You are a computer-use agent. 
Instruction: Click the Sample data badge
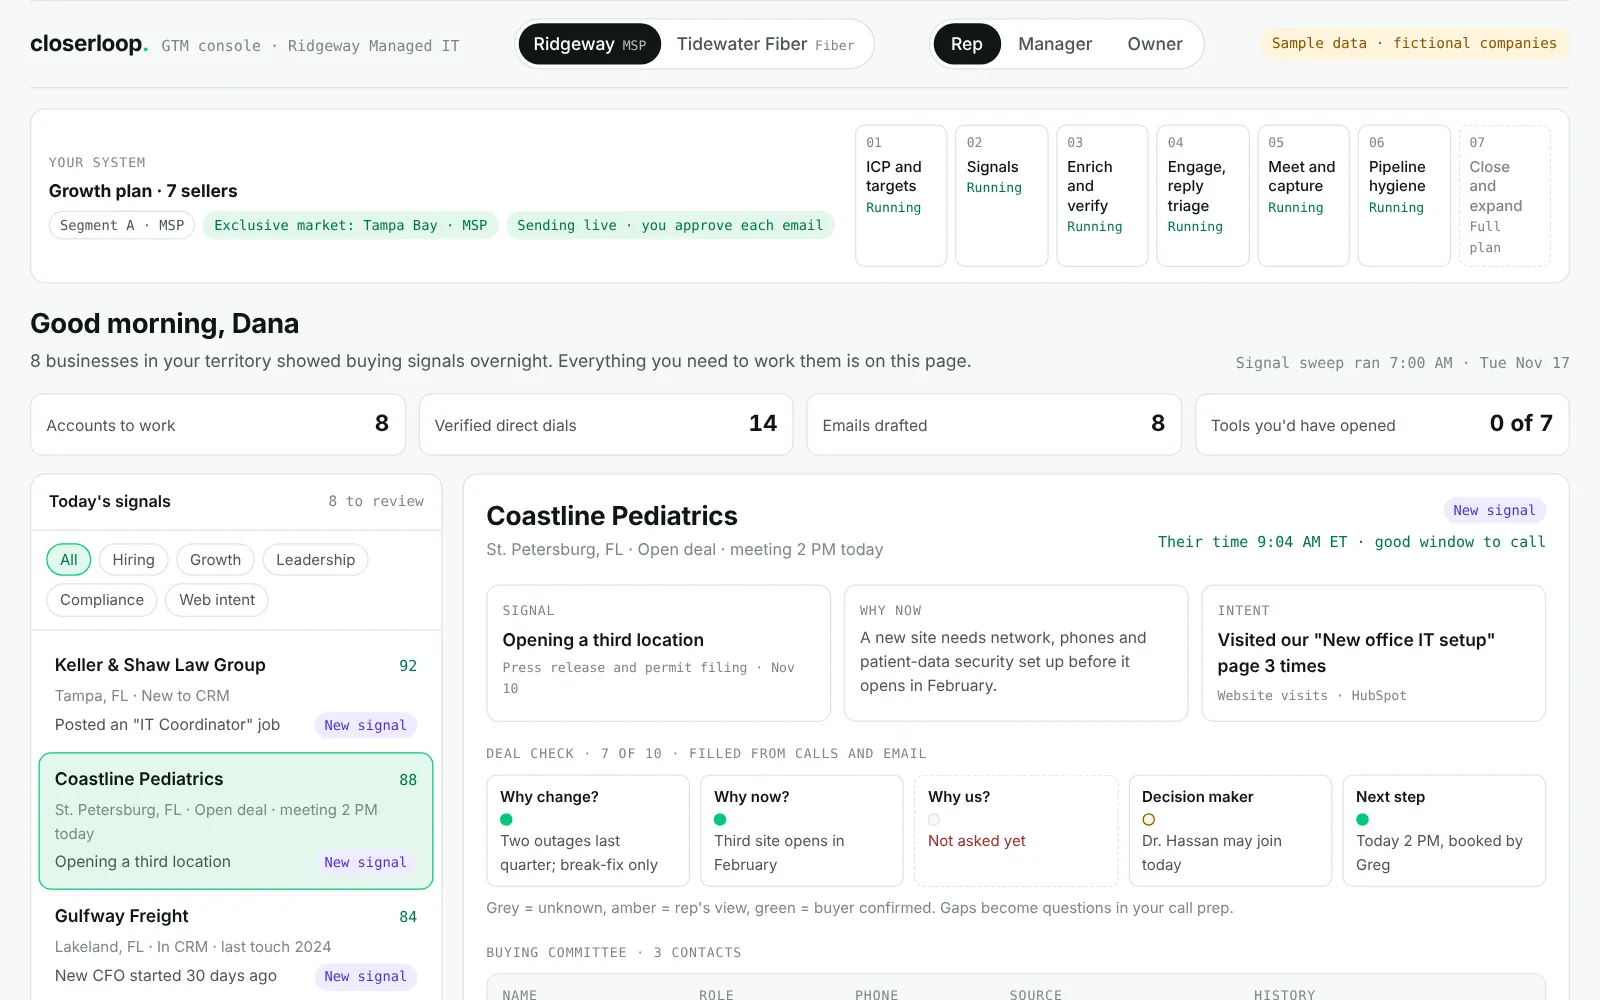1414,43
